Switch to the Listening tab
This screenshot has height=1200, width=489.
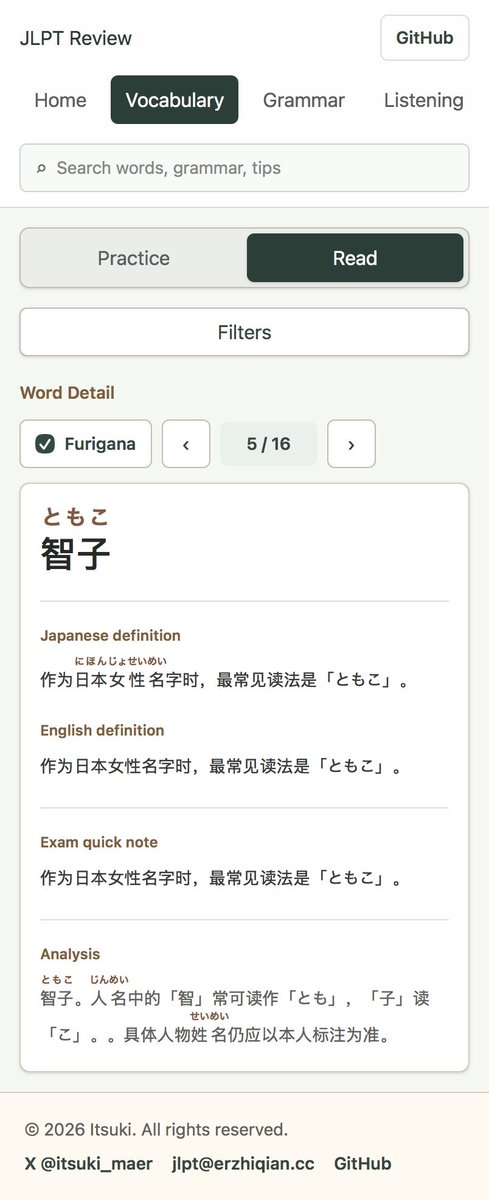423,100
